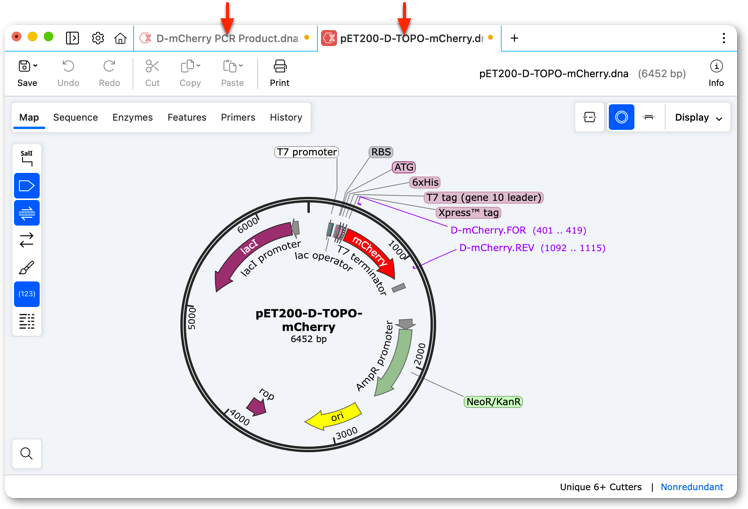The width and height of the screenshot is (748, 509).
Task: Select the circular map view
Action: [621, 117]
